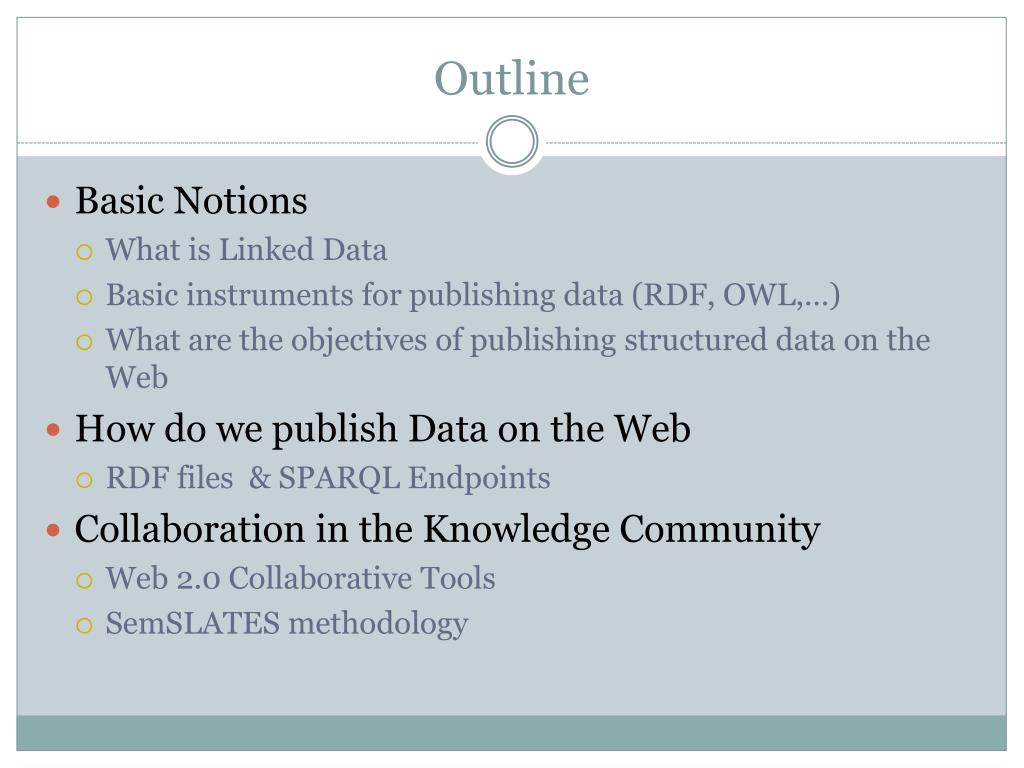Click the ring bullet before 'Basic instruments'
1024x768 pixels.
point(84,297)
